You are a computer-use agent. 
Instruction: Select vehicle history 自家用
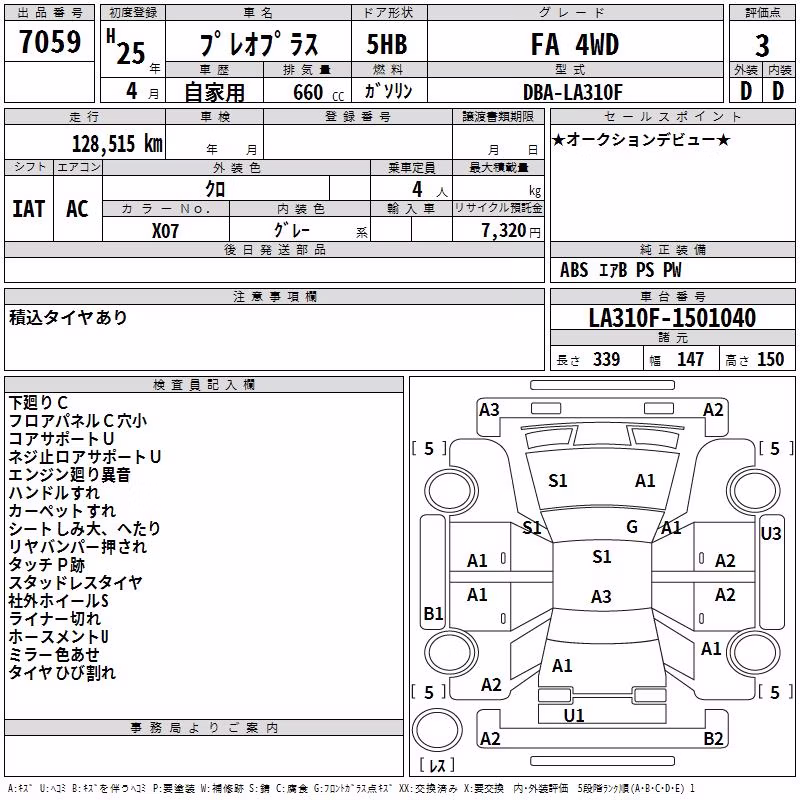click(214, 92)
